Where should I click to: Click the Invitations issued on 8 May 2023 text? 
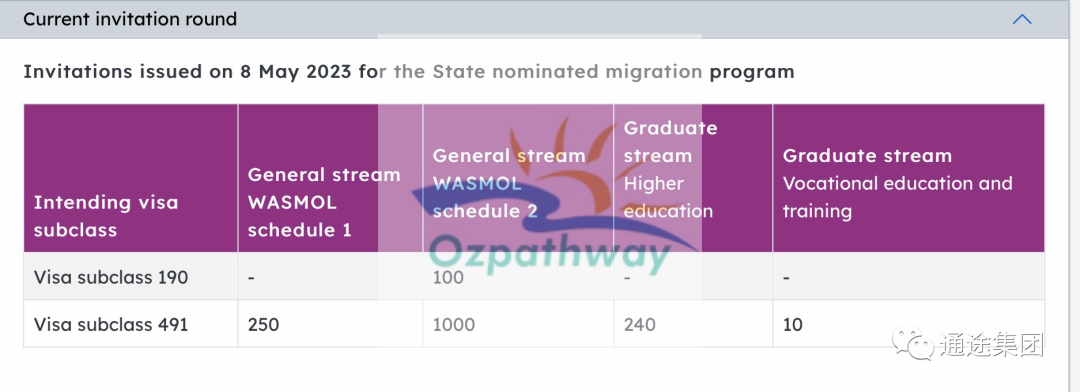(x=187, y=72)
